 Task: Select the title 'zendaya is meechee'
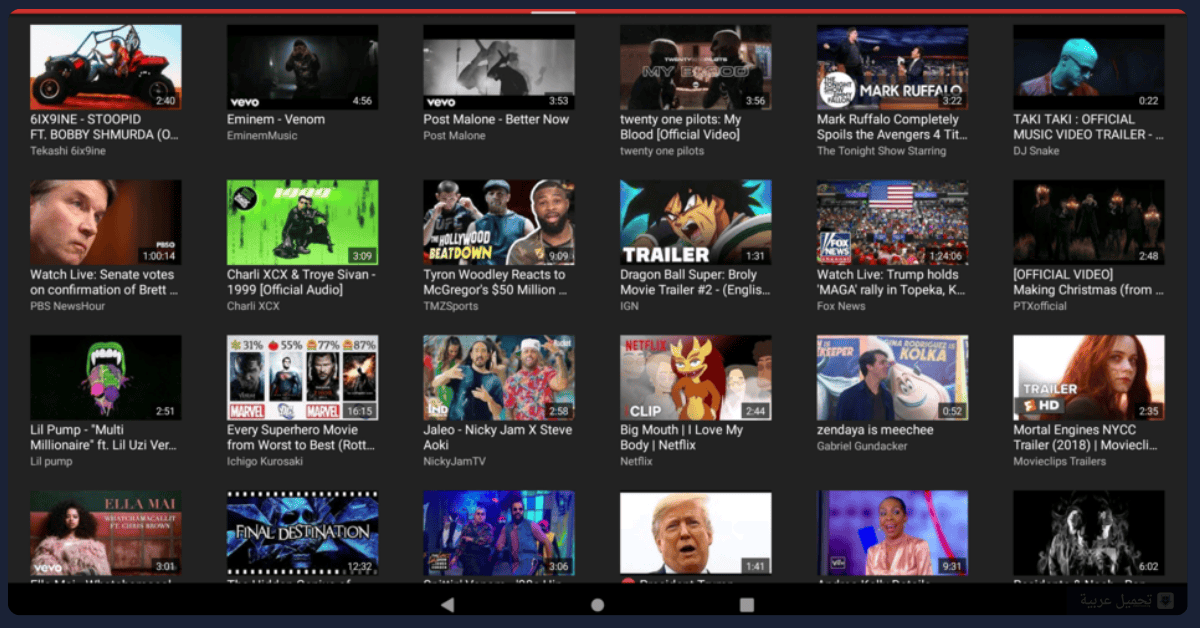coord(875,430)
